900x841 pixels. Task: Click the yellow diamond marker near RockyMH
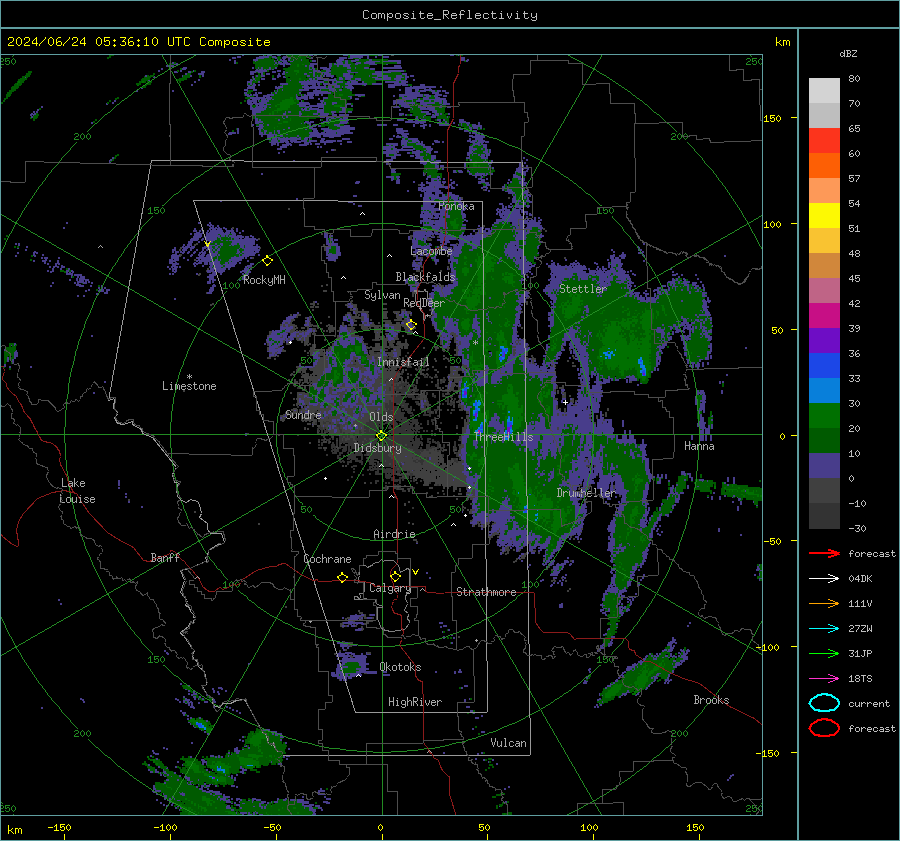pyautogui.click(x=267, y=261)
